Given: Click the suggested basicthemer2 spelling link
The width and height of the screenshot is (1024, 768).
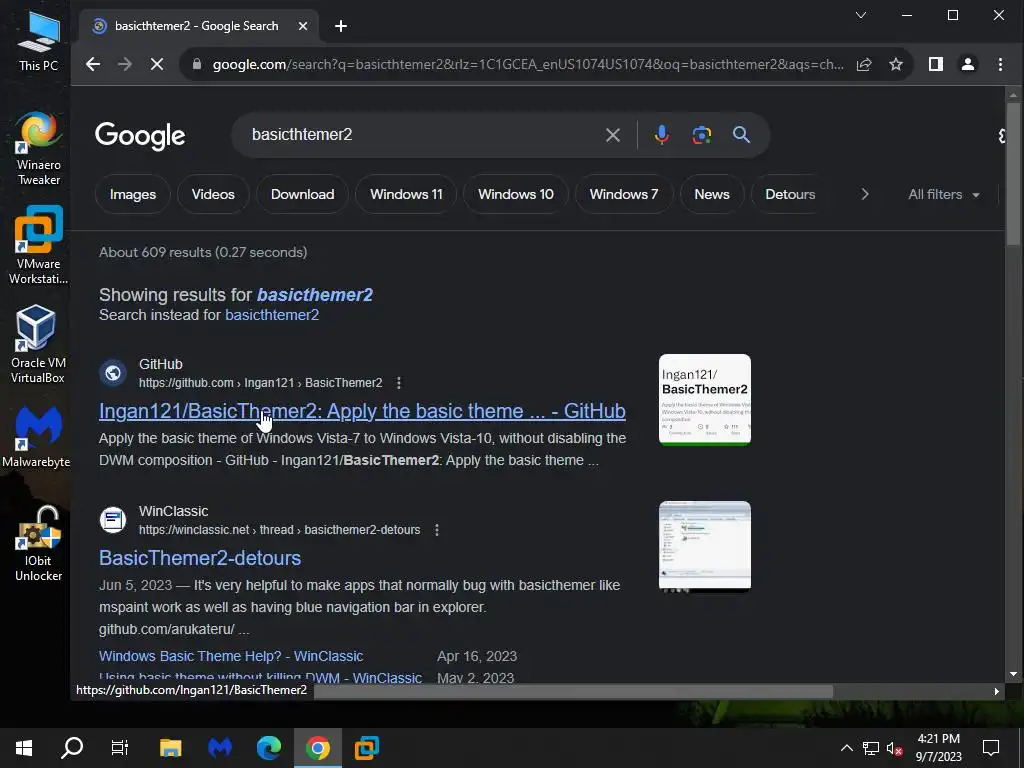Looking at the screenshot, I should click(315, 295).
